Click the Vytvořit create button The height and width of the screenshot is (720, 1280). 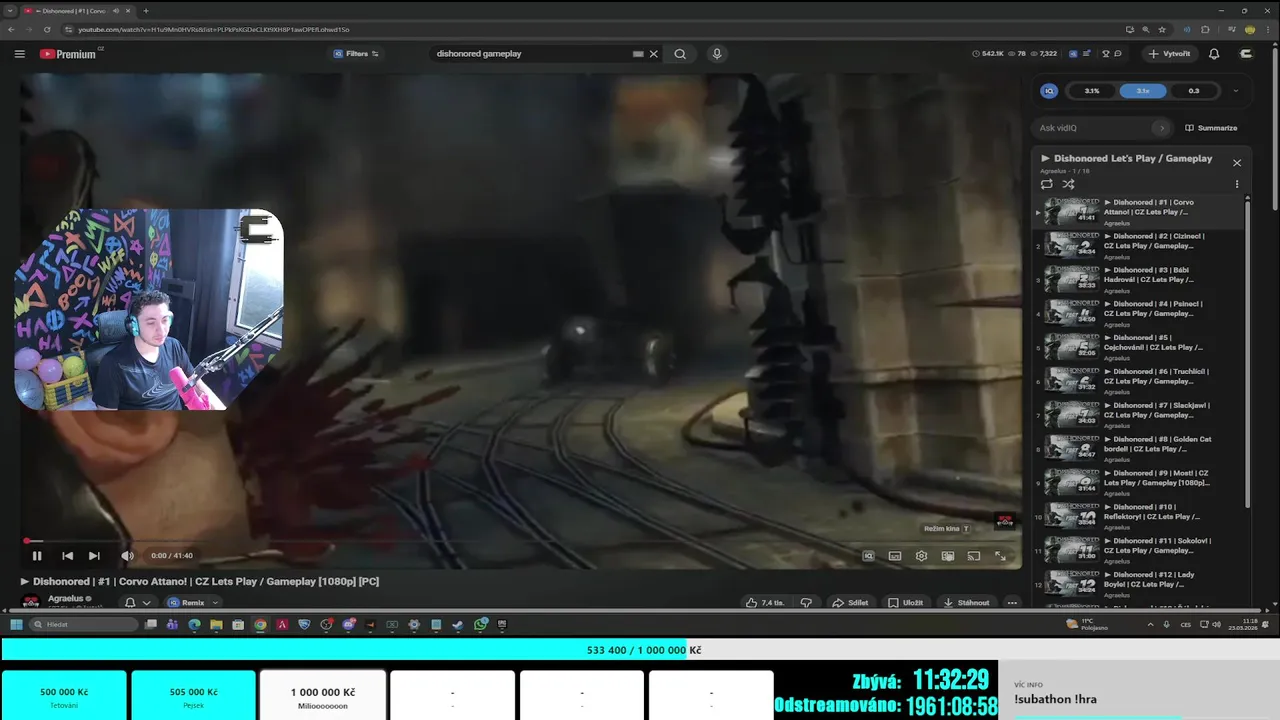pyautogui.click(x=1169, y=54)
